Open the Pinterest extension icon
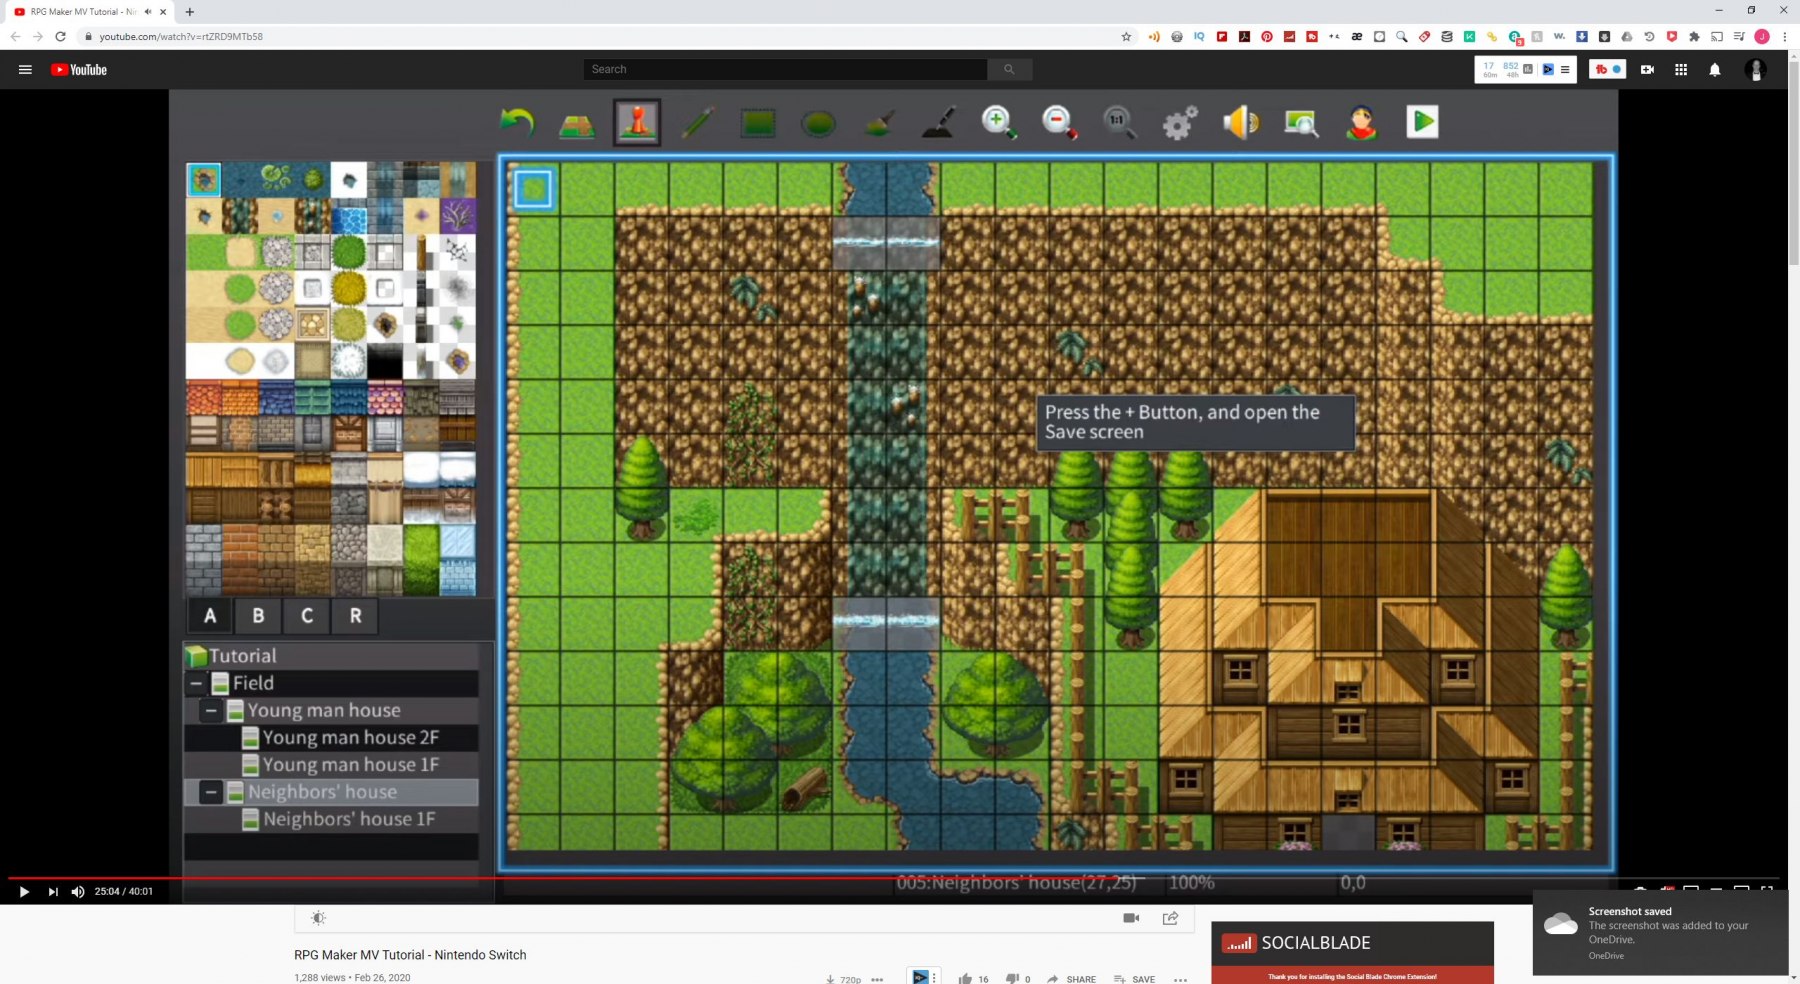The image size is (1800, 984). tap(1267, 36)
